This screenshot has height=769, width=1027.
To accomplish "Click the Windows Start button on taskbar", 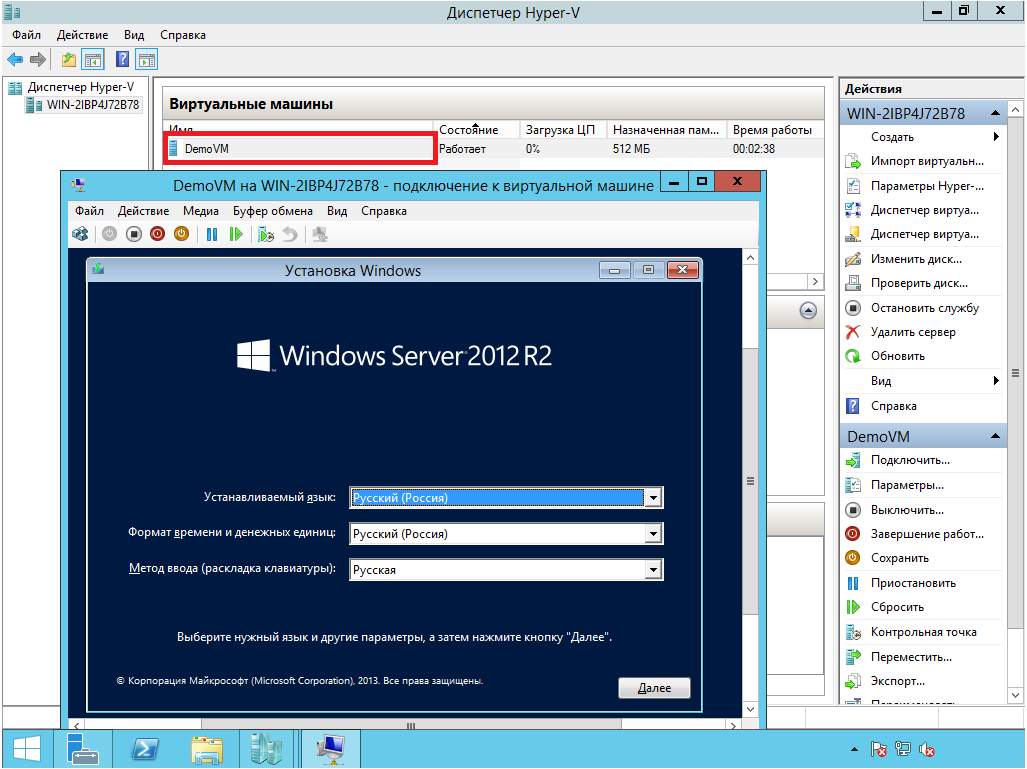I will pyautogui.click(x=27, y=749).
